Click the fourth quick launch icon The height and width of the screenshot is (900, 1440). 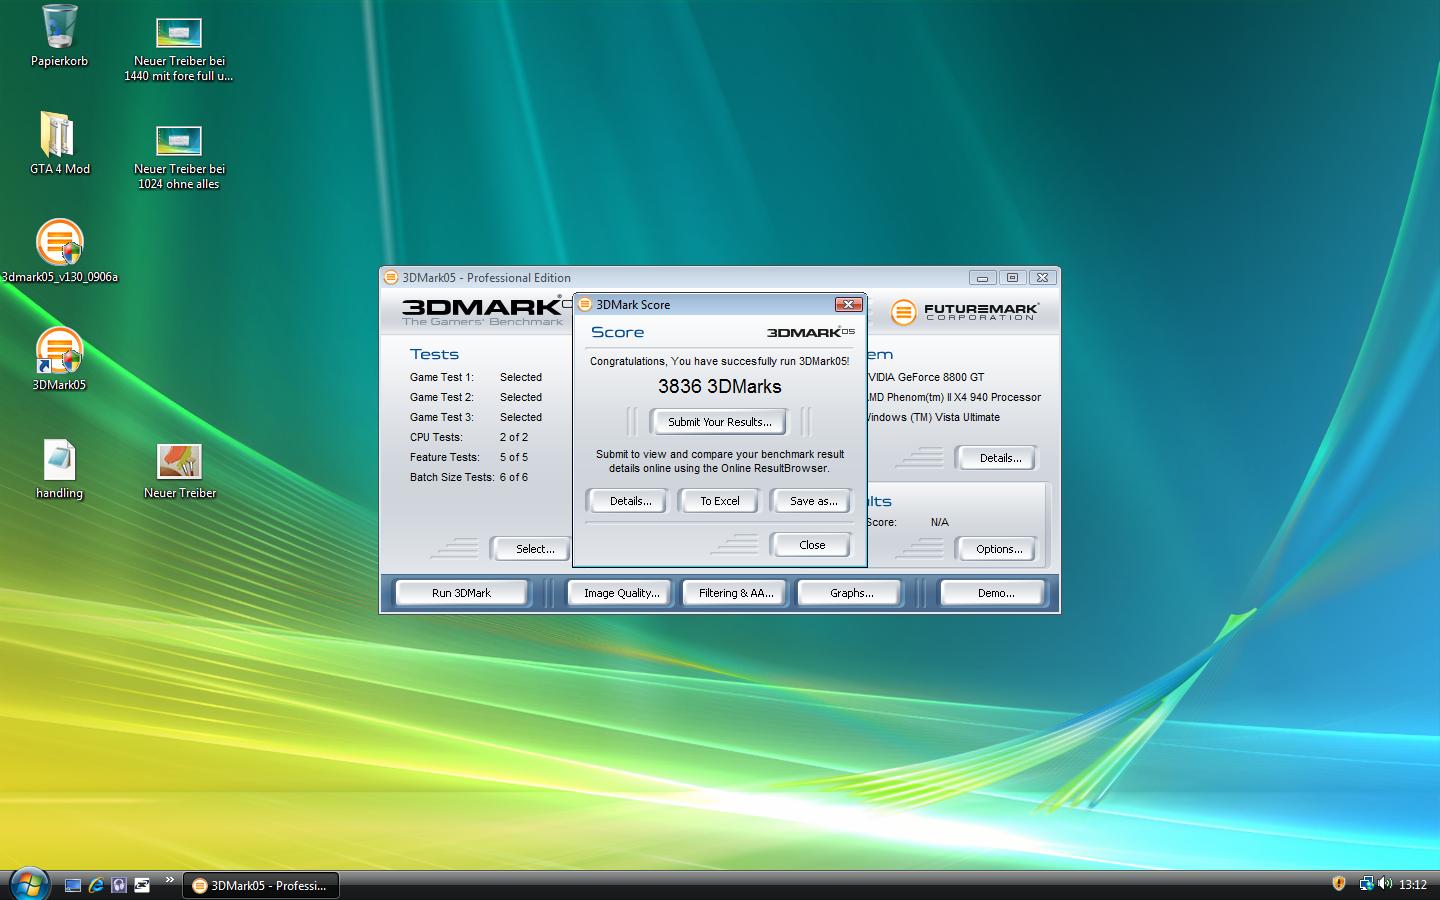(142, 885)
